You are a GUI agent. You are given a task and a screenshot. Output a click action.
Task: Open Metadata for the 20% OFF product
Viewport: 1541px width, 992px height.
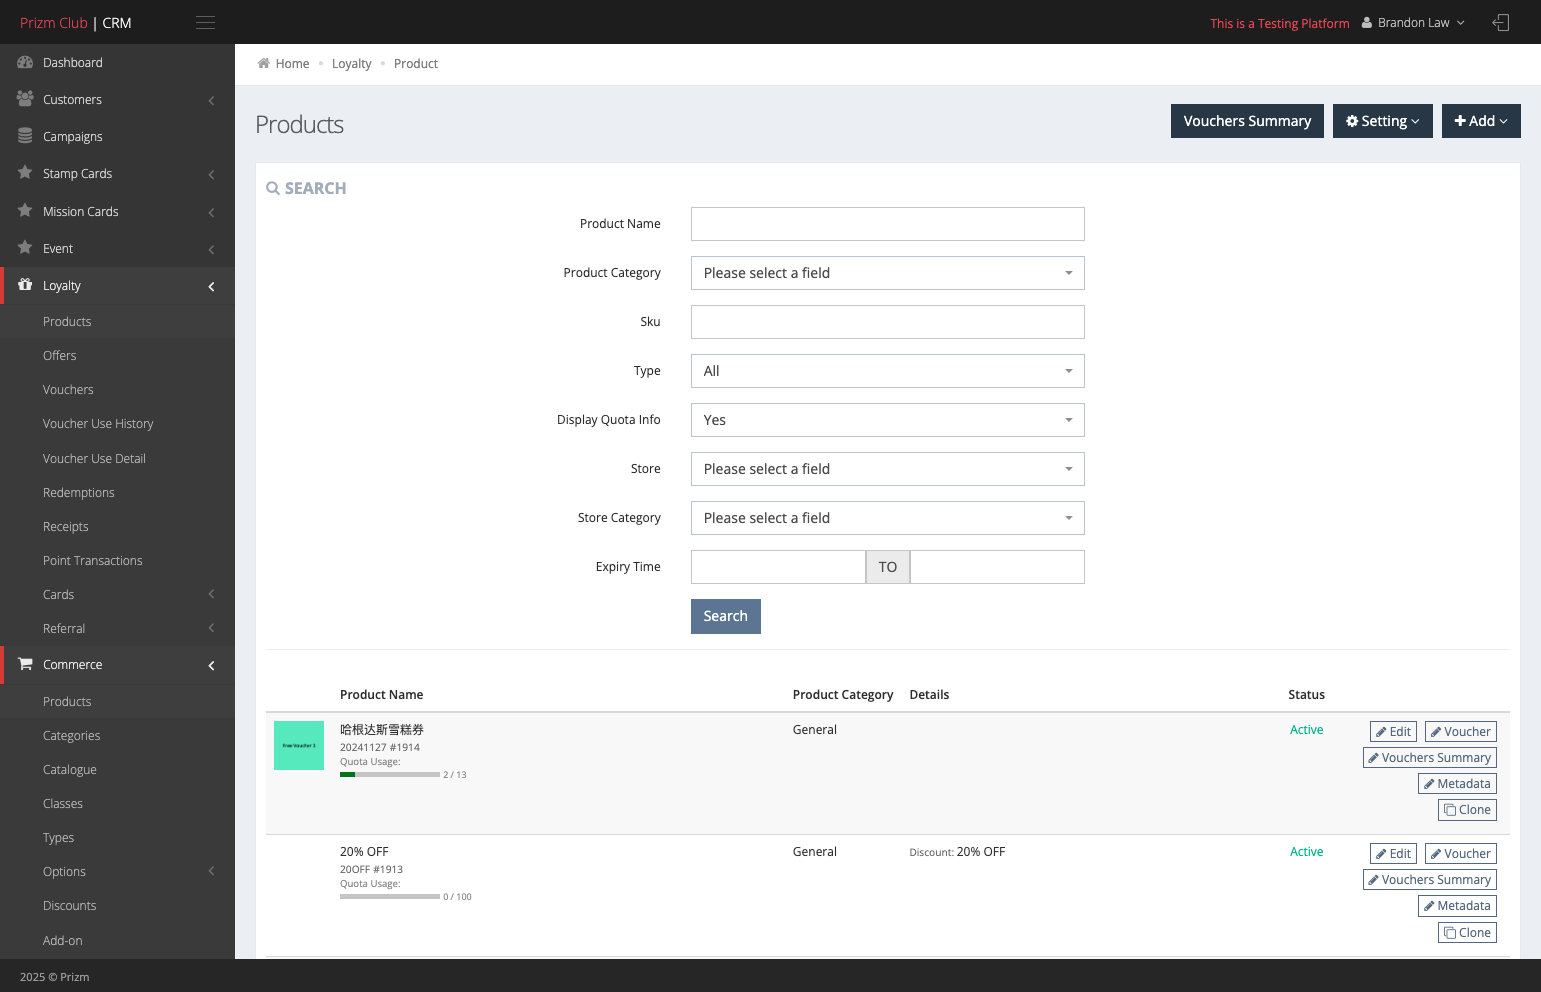[1457, 906]
